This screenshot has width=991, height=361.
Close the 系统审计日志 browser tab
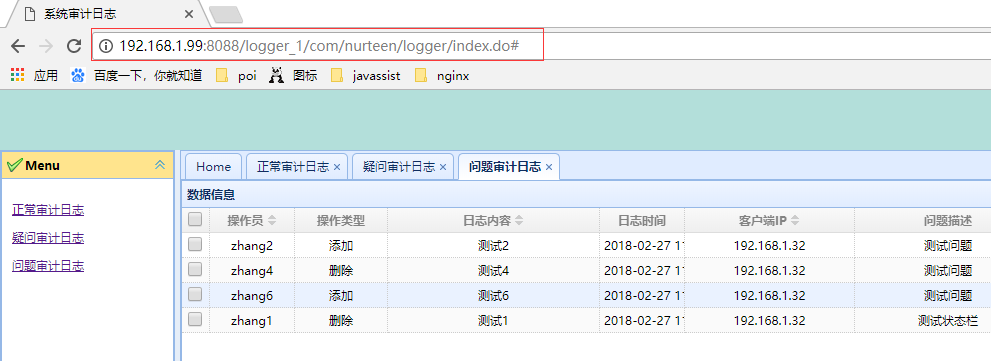point(189,14)
